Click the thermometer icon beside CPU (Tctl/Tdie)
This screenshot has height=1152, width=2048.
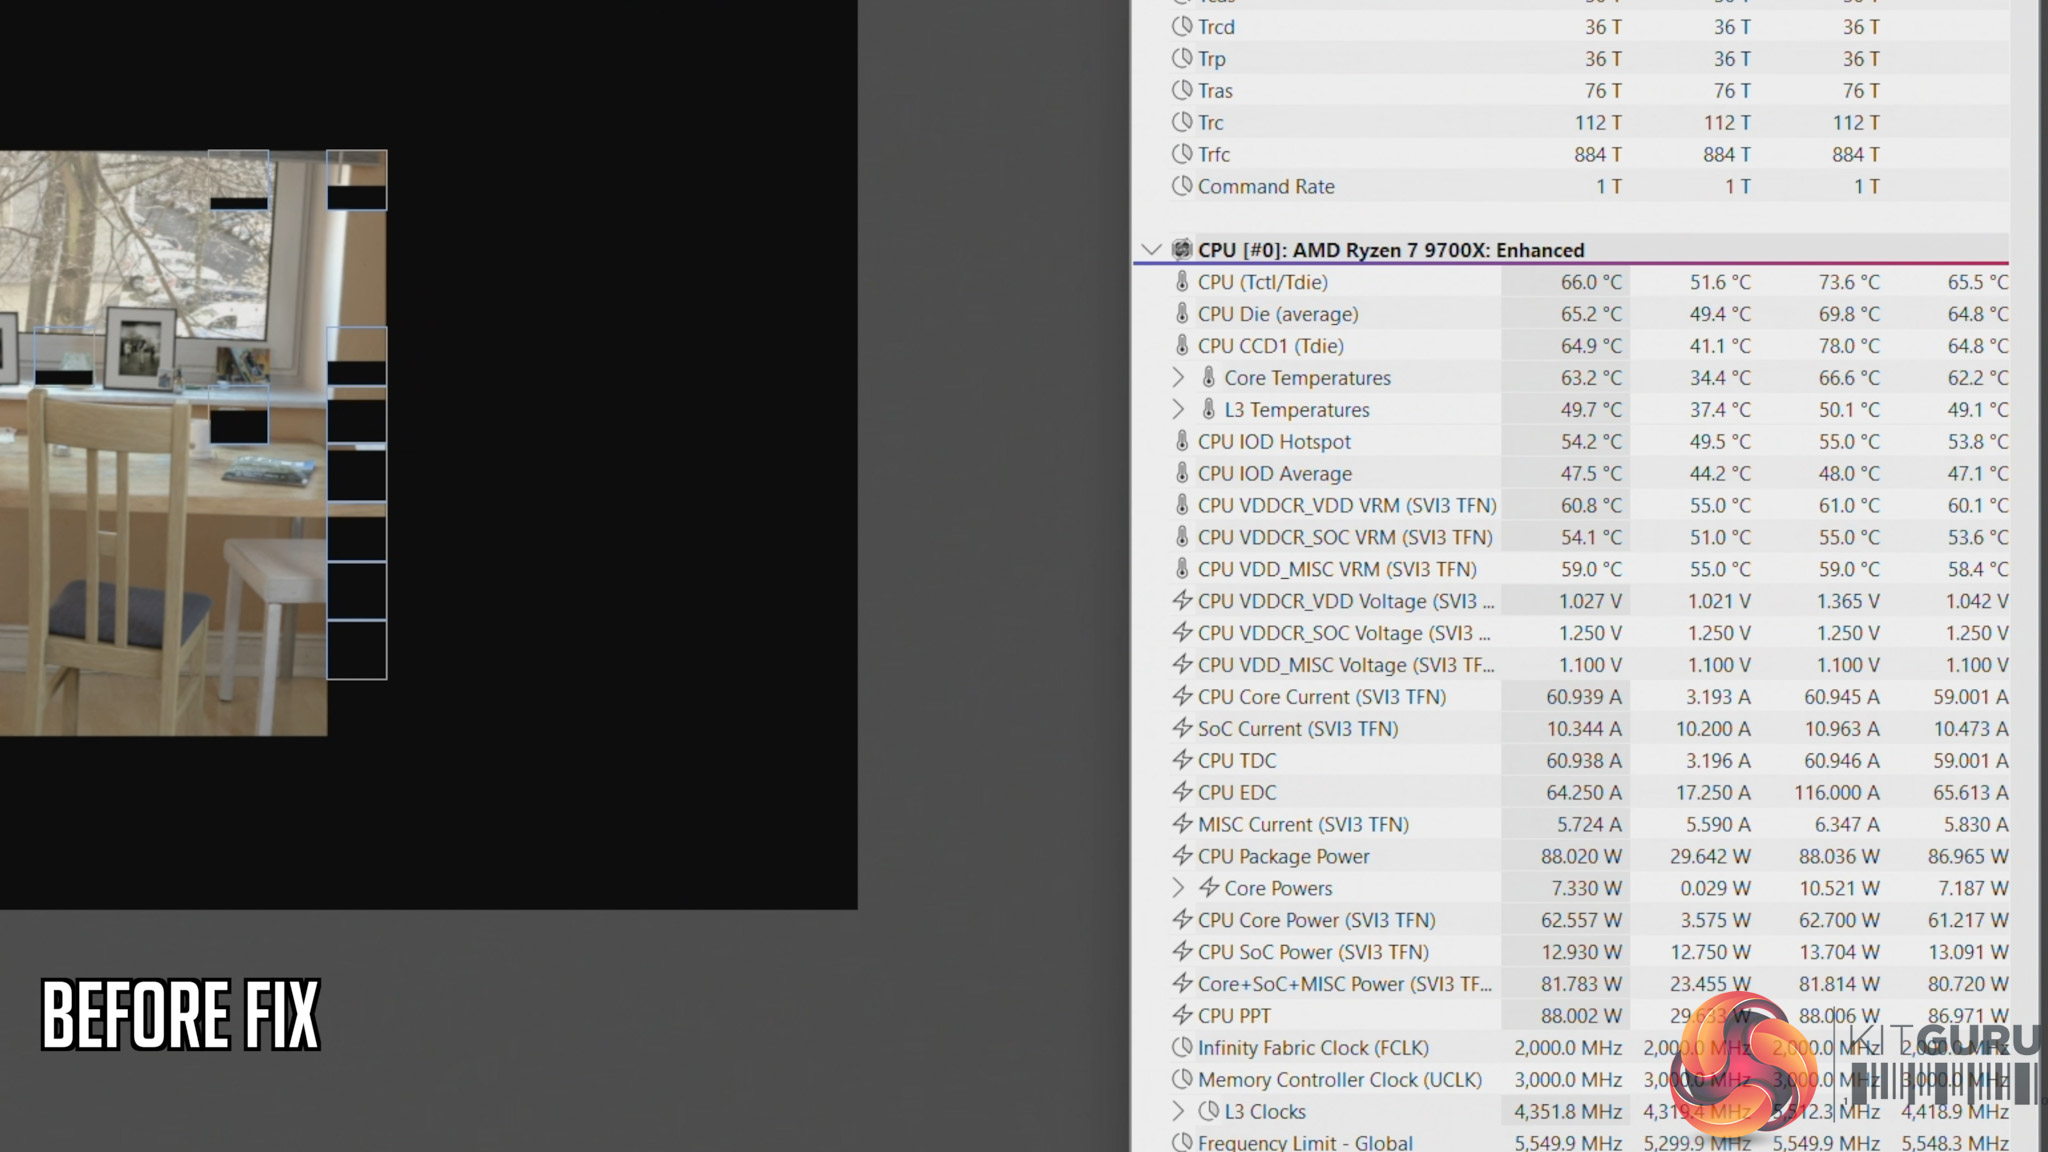pos(1182,282)
